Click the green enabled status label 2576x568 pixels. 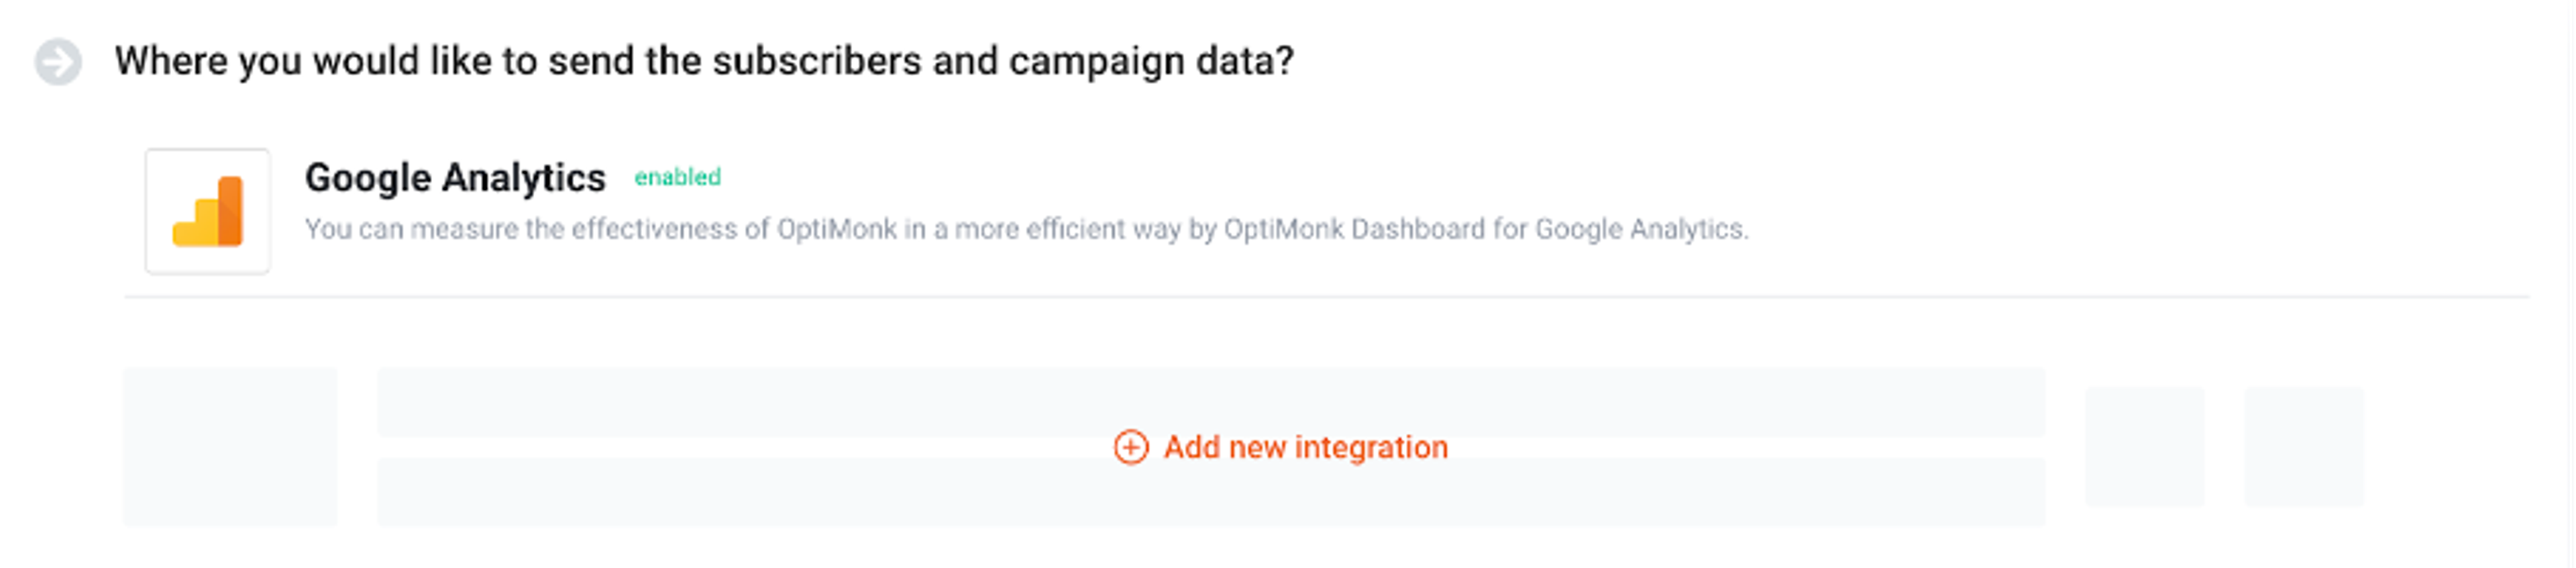click(x=677, y=177)
